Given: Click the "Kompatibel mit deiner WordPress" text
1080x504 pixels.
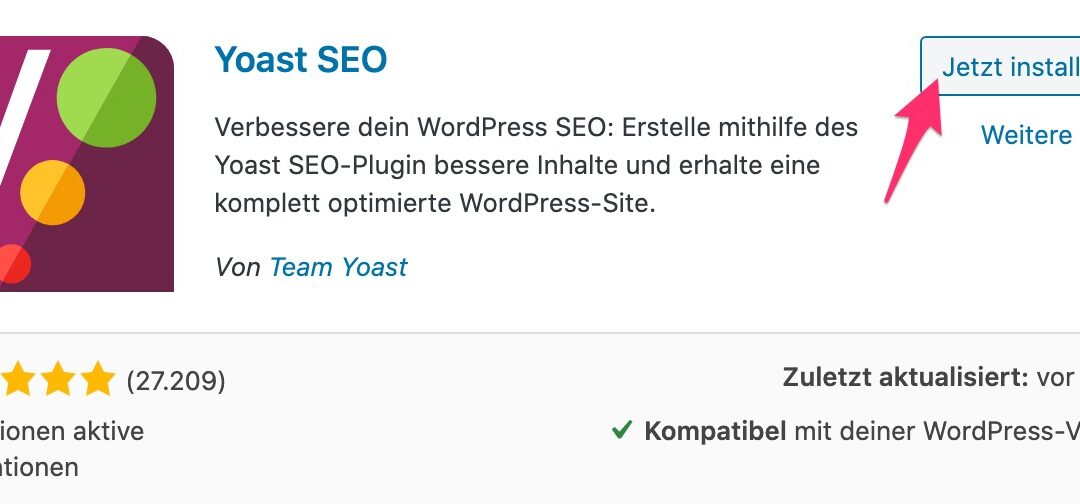Looking at the screenshot, I should (x=860, y=431).
